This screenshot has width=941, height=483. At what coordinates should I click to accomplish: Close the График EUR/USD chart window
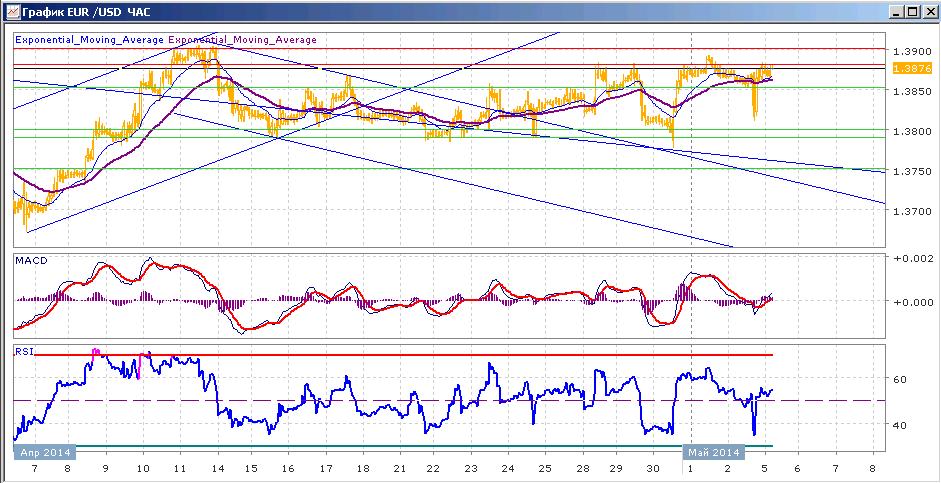[x=928, y=11]
